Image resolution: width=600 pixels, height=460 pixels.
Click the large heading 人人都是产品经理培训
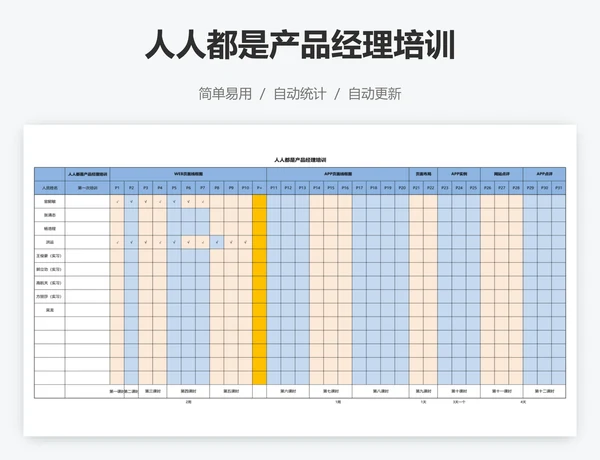[300, 45]
